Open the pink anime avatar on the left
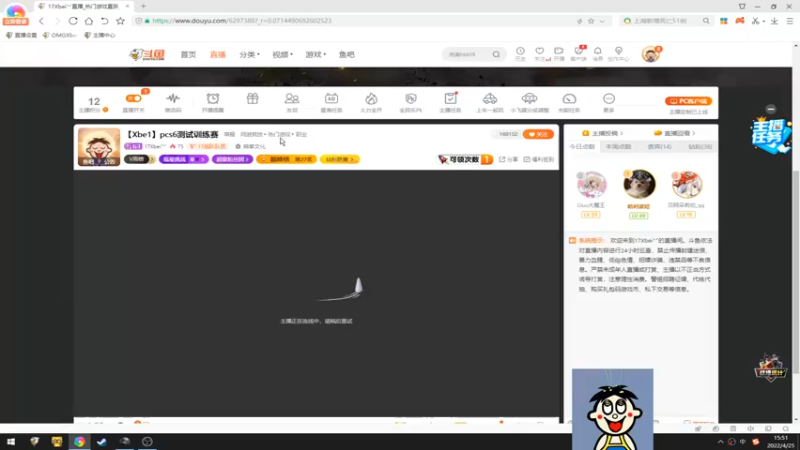This screenshot has width=800, height=450. click(x=591, y=185)
